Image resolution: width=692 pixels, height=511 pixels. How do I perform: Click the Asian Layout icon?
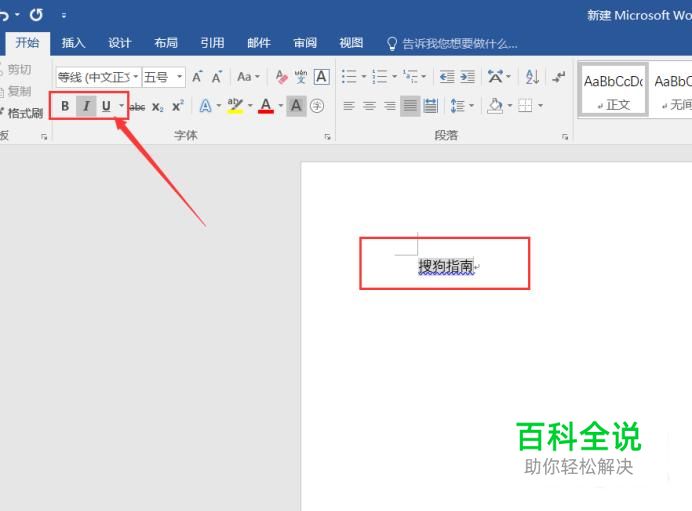[x=495, y=77]
